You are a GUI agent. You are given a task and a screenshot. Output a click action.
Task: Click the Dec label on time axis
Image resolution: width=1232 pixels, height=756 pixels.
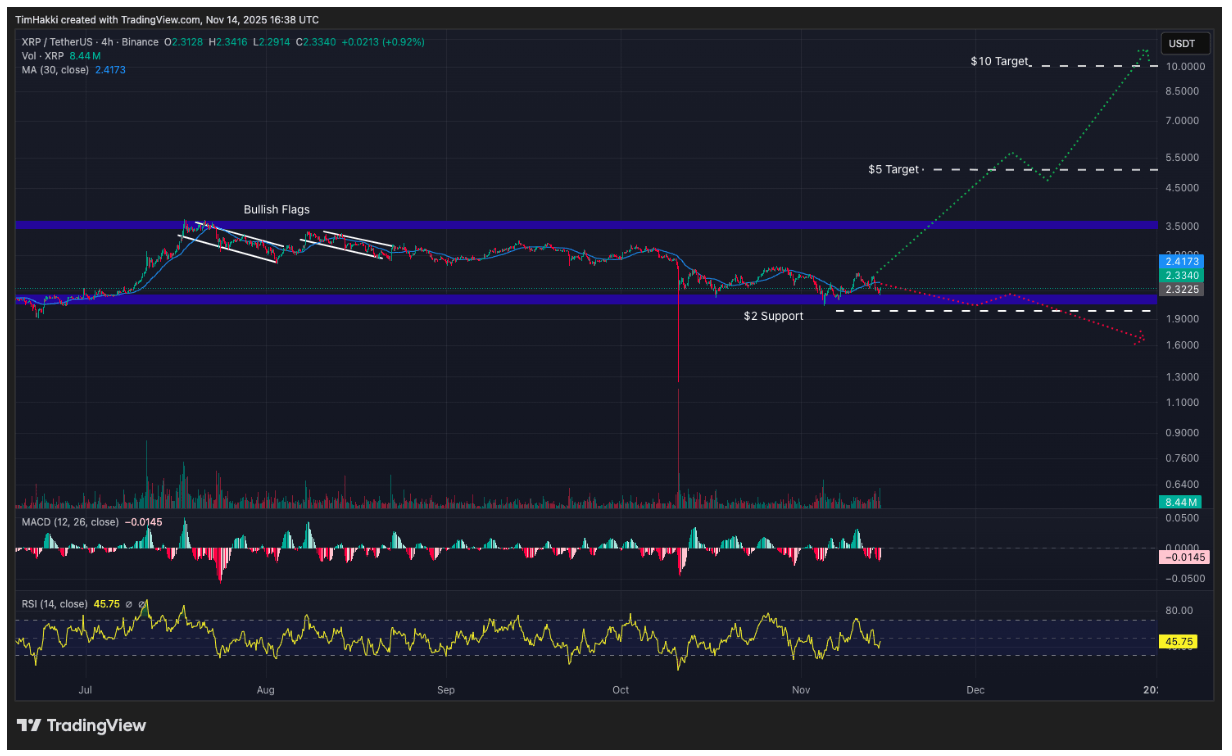pos(975,690)
